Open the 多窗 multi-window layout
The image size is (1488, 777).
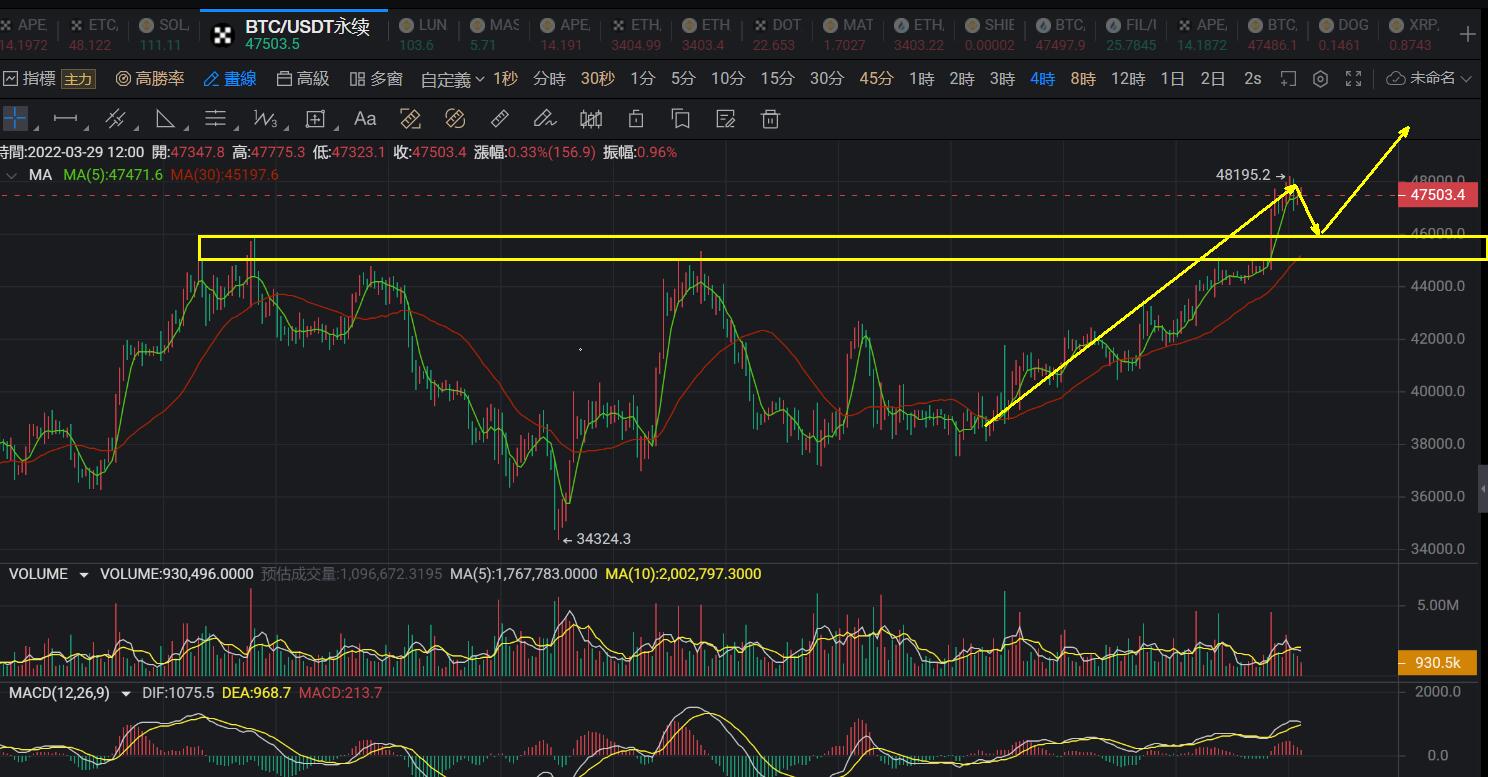376,79
